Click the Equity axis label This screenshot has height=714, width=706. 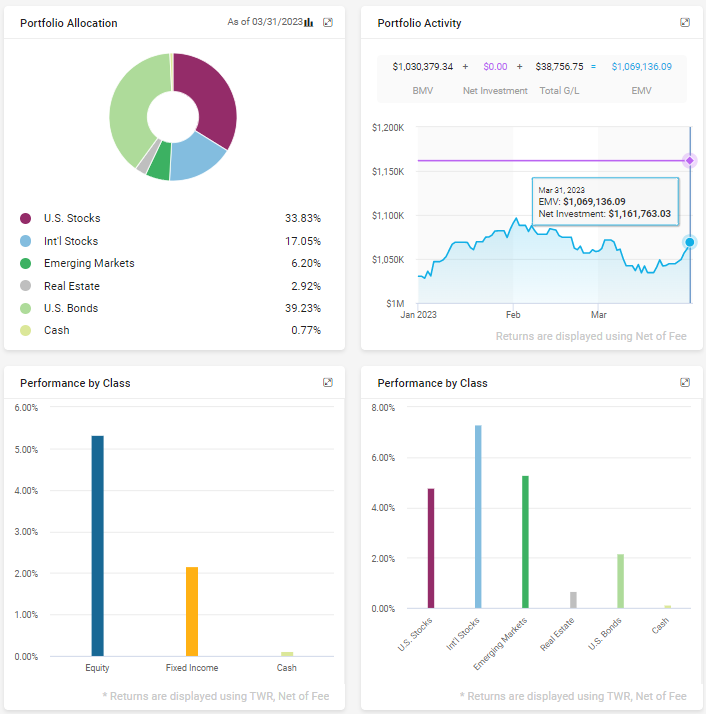tap(97, 668)
